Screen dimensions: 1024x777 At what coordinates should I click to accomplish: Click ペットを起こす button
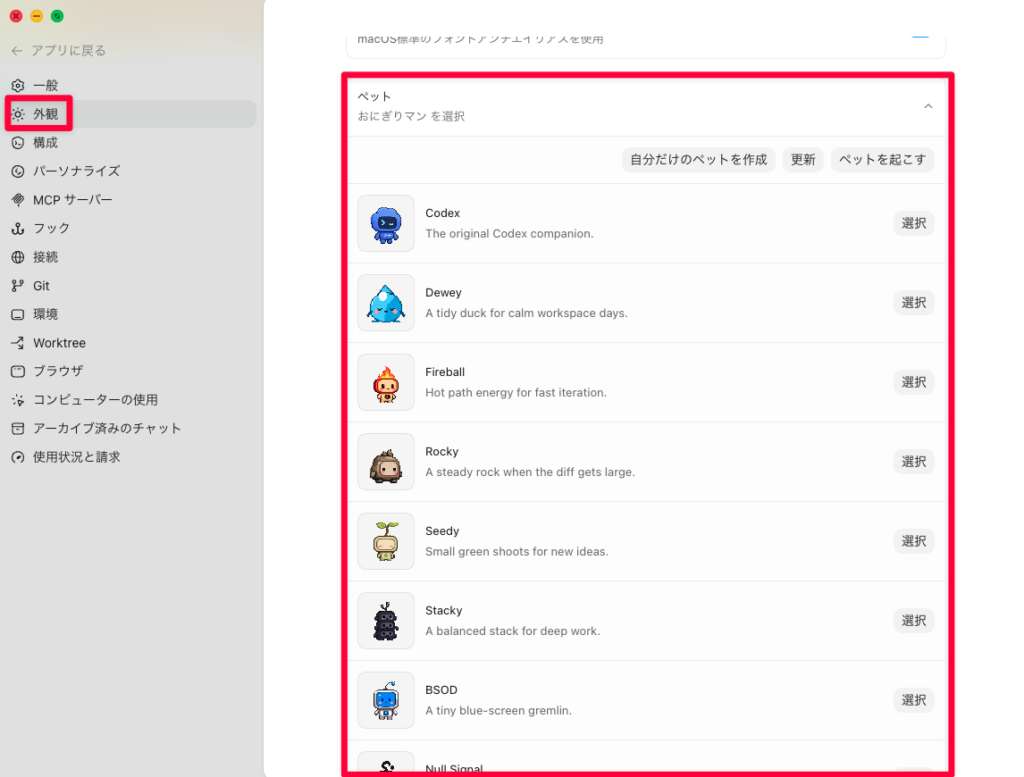[x=882, y=160]
